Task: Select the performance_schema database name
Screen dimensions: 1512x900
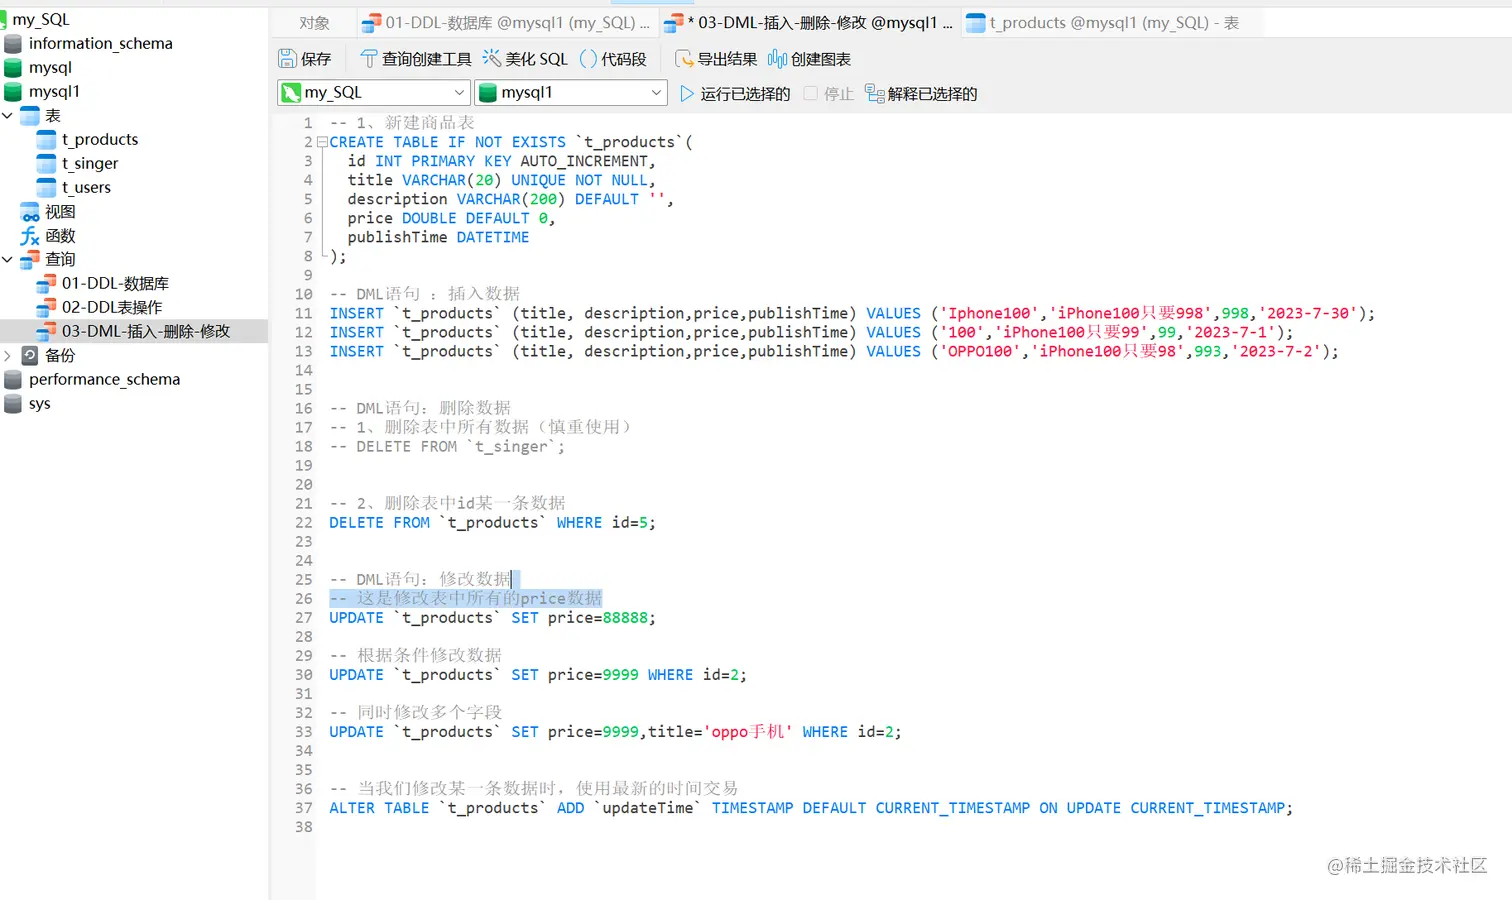Action: click(104, 379)
